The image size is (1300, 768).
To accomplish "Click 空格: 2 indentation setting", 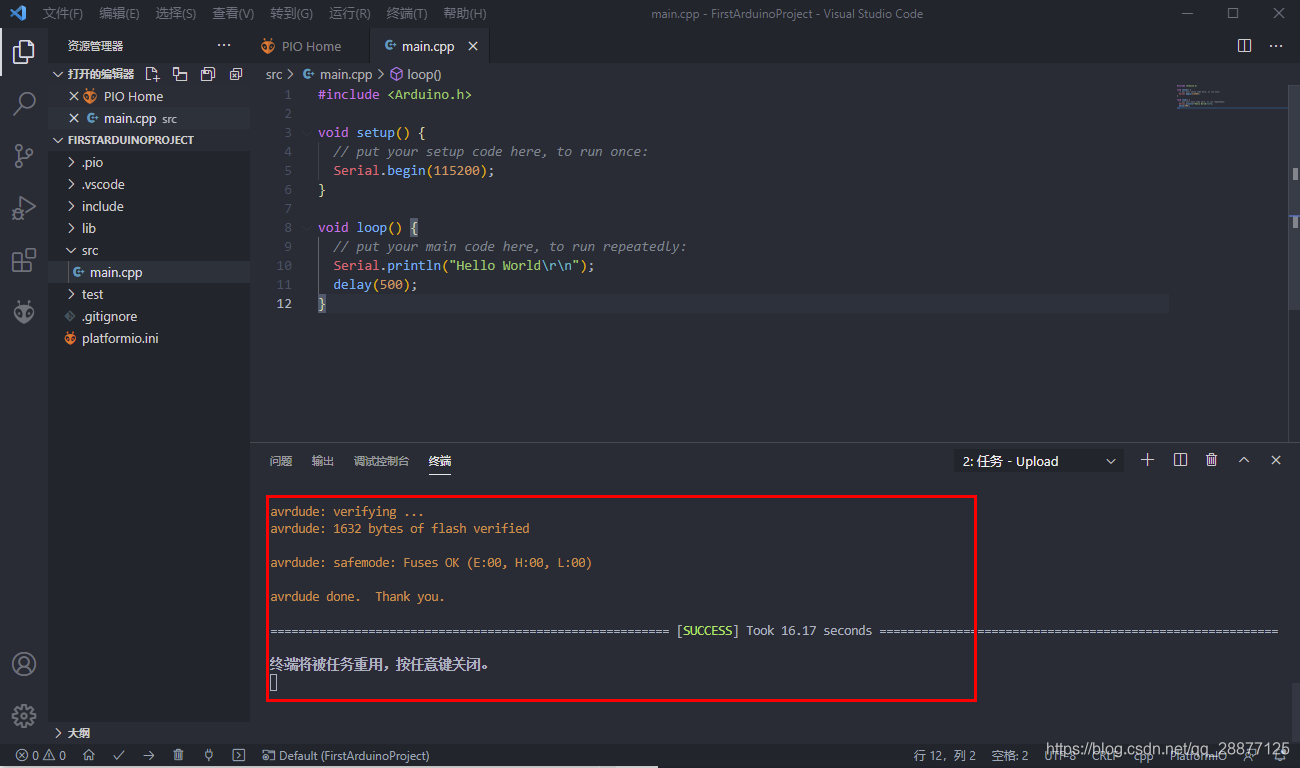I will pos(1009,756).
